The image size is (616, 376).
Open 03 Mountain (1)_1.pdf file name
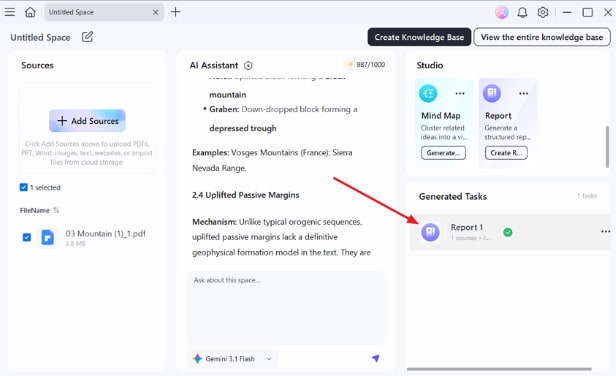pos(105,234)
